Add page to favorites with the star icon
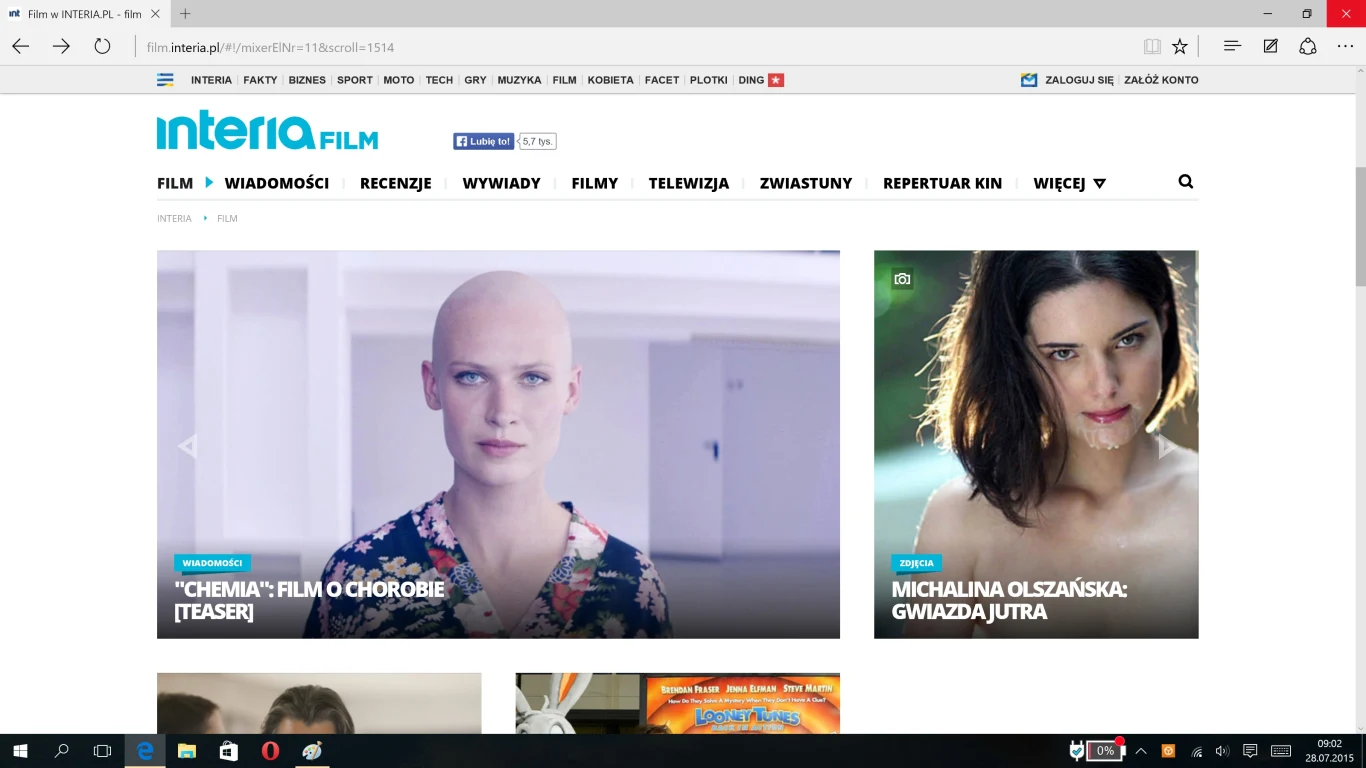The height and width of the screenshot is (768, 1366). [1180, 46]
